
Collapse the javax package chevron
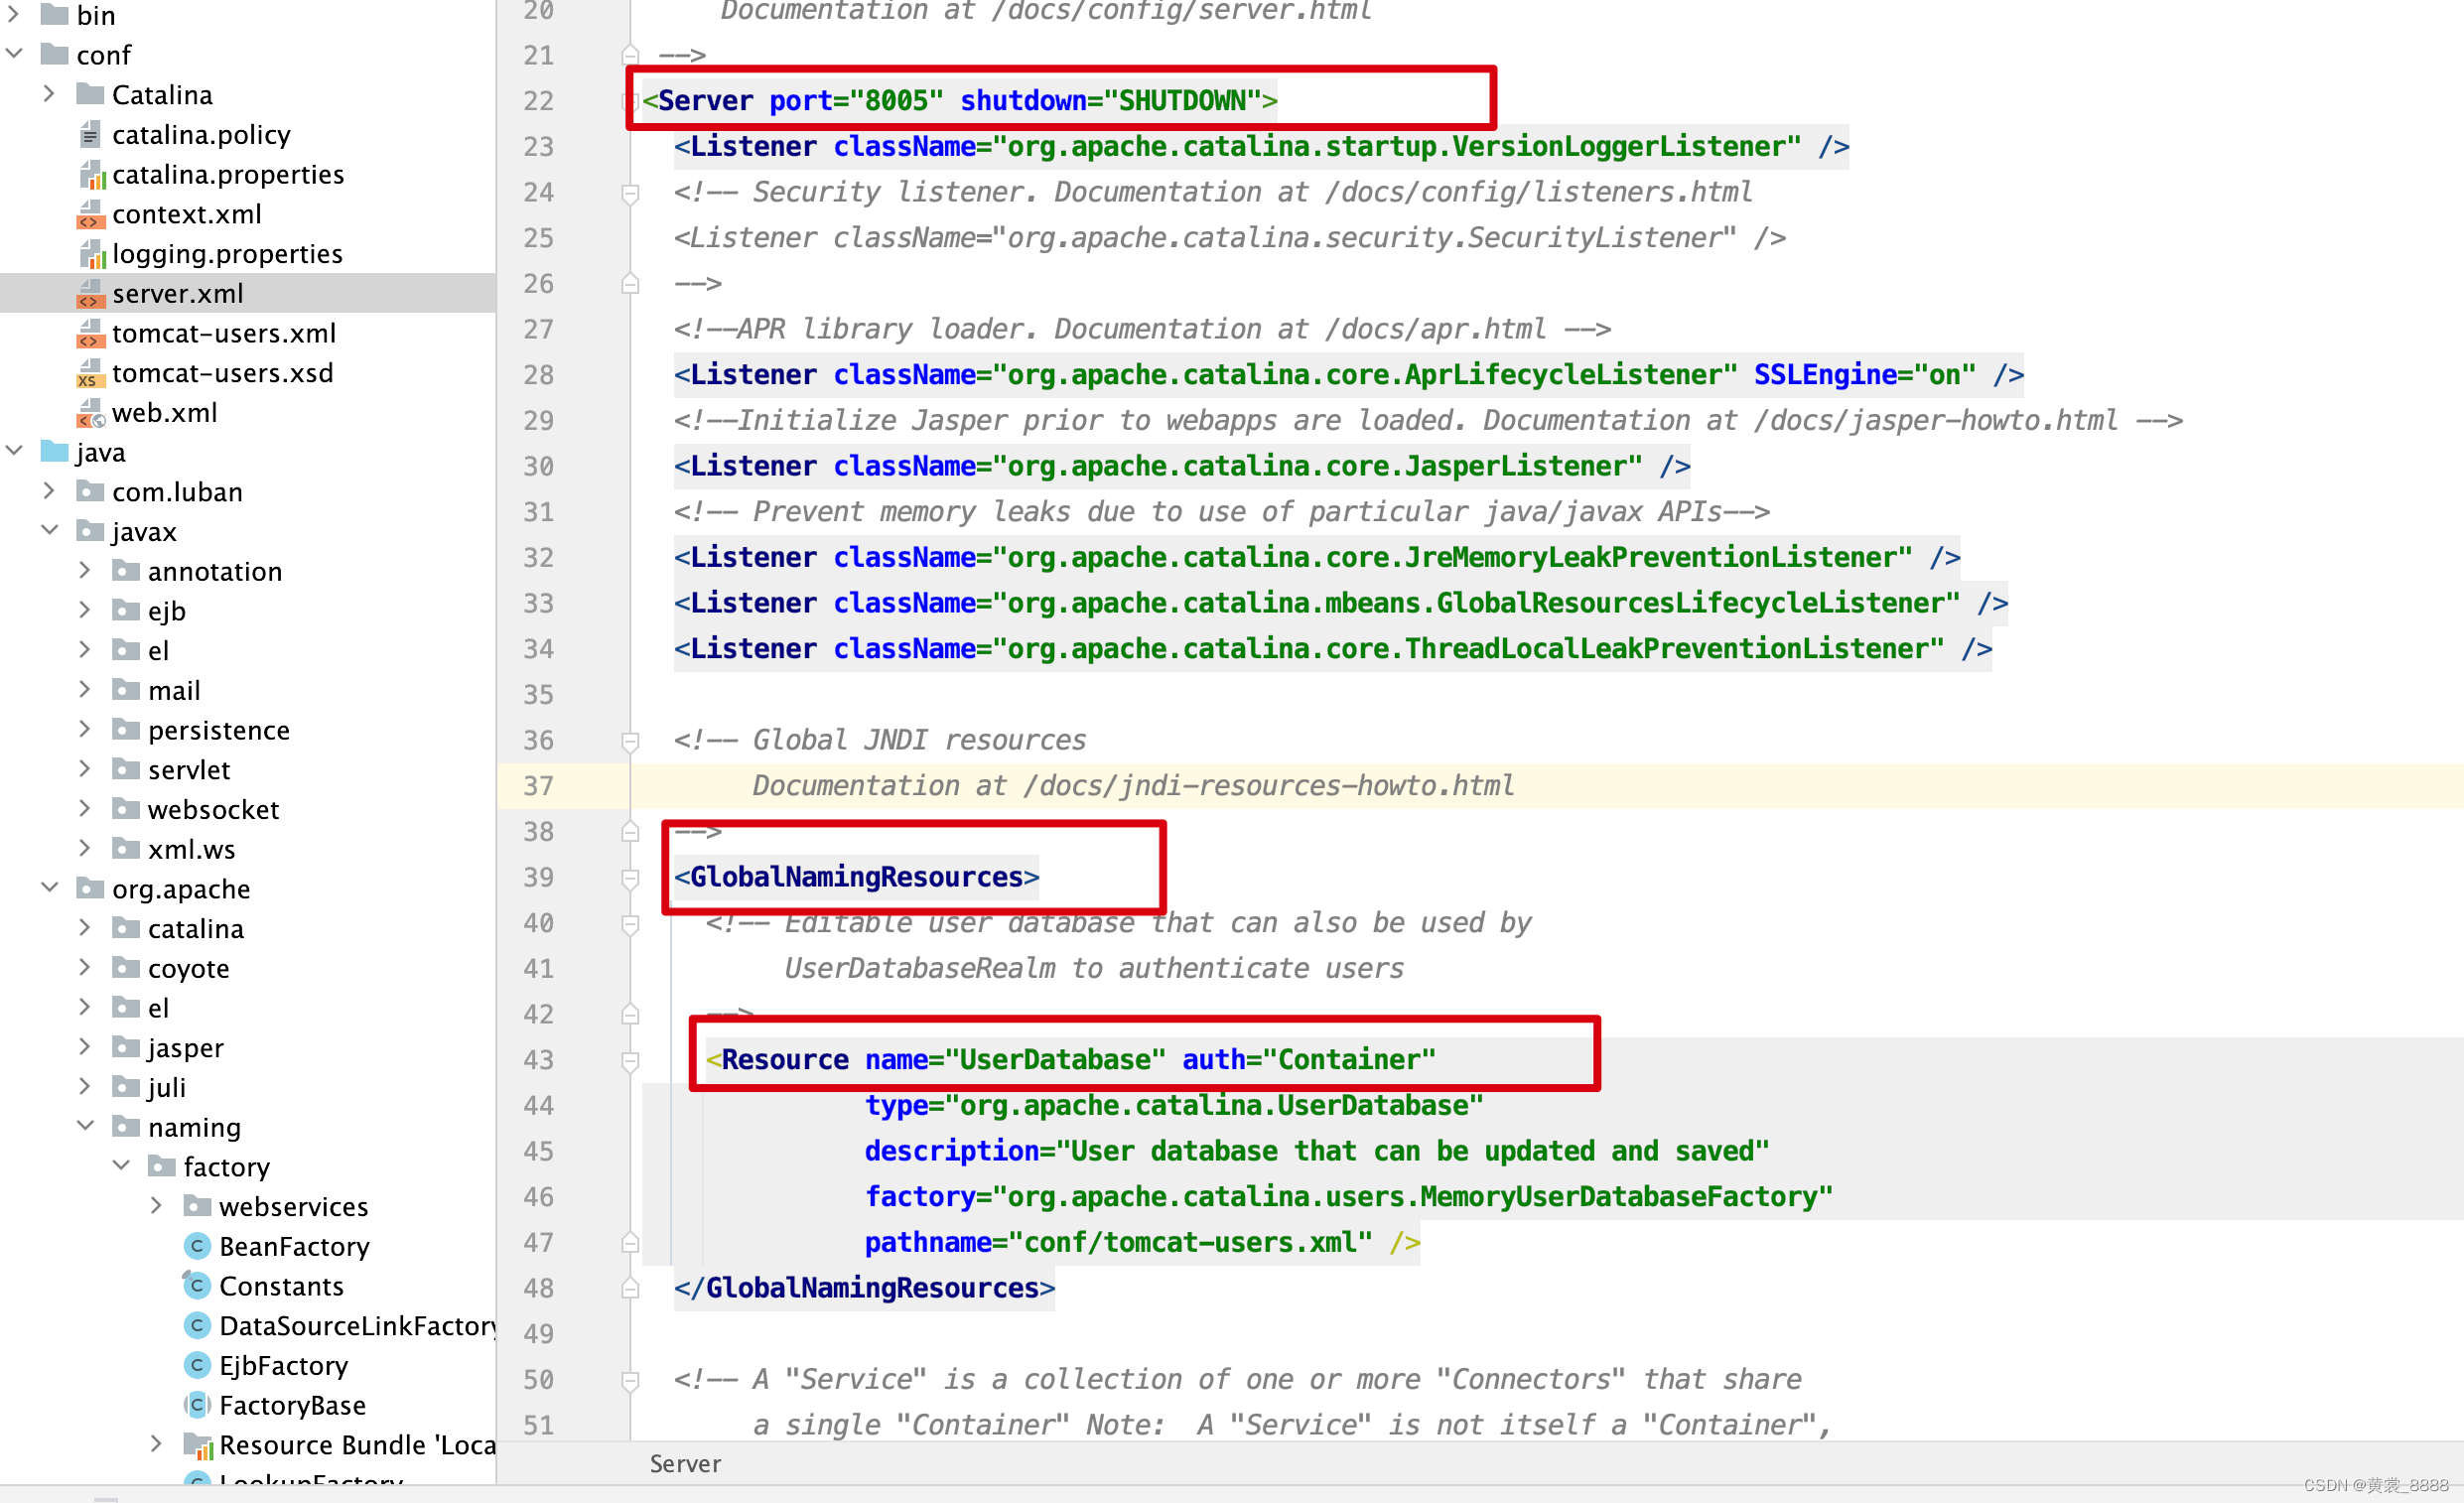tap(50, 530)
